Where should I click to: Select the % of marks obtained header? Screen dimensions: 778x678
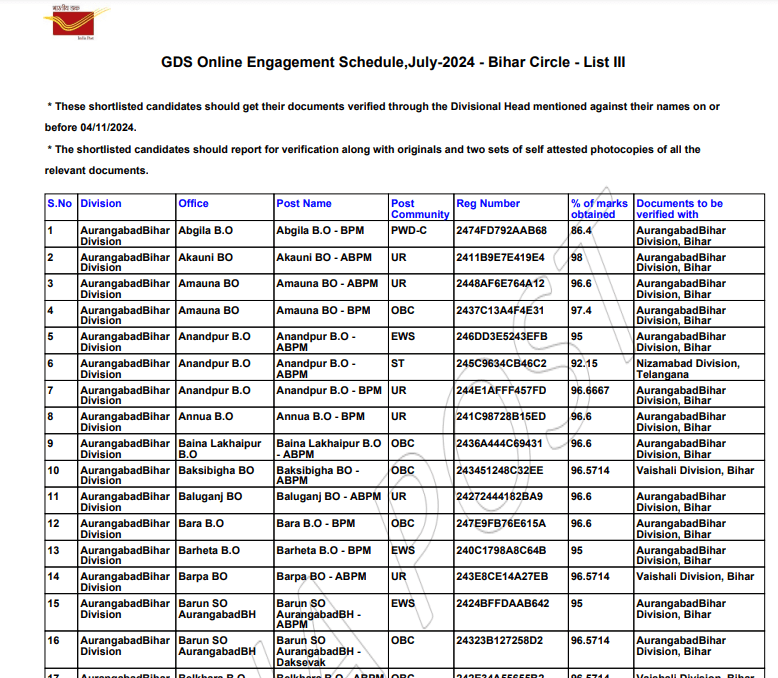[x=599, y=209]
